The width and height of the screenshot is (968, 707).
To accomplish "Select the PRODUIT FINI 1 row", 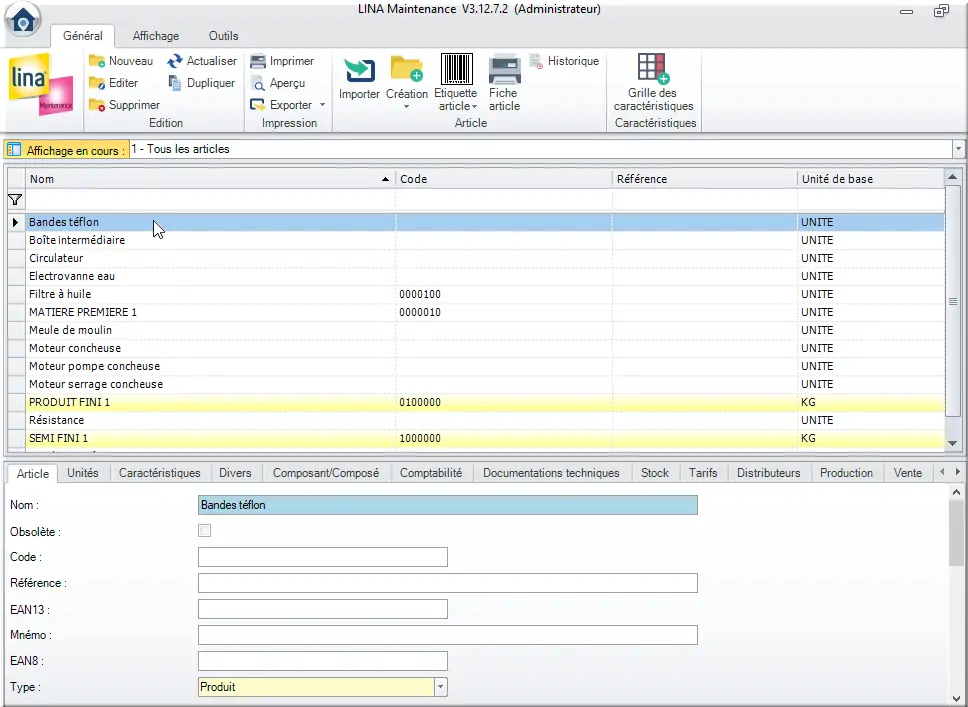I will [x=200, y=402].
